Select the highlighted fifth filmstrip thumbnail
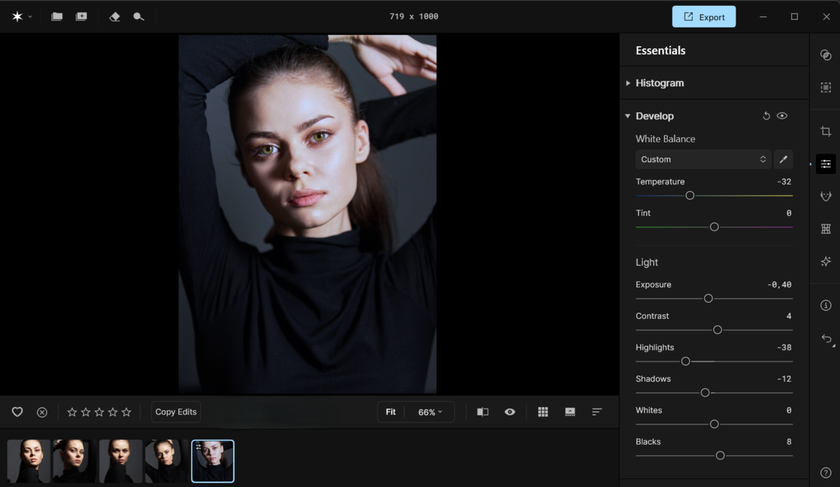840x487 pixels. [213, 461]
